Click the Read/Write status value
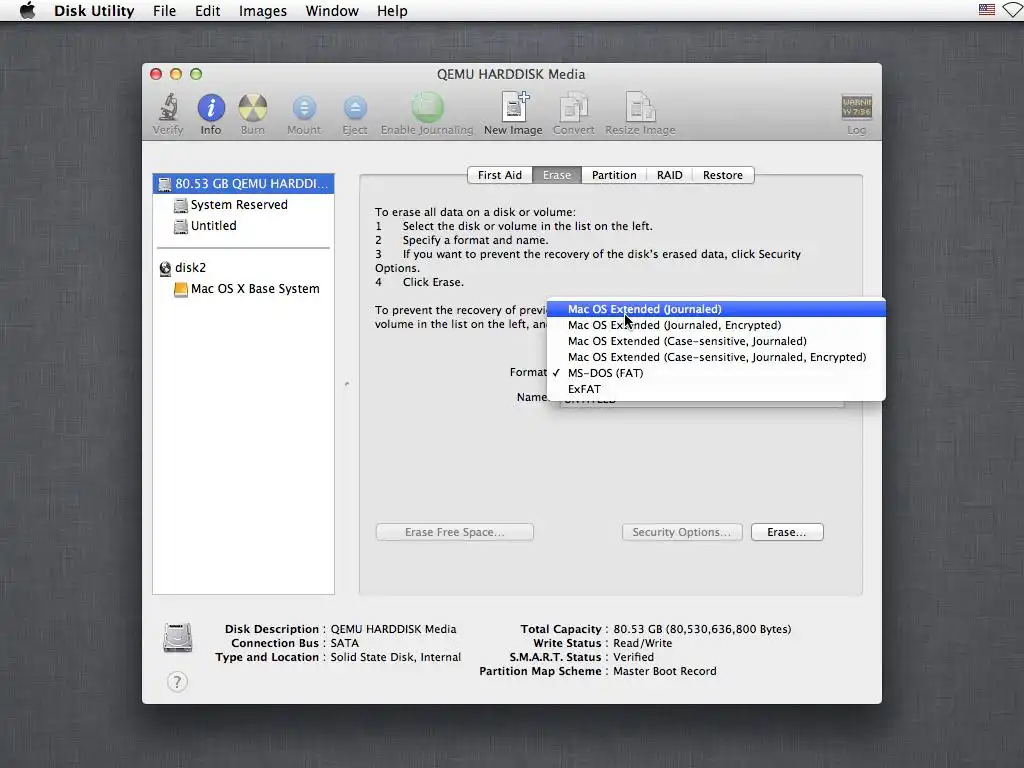Screen dimensions: 1024x768 [x=643, y=643]
